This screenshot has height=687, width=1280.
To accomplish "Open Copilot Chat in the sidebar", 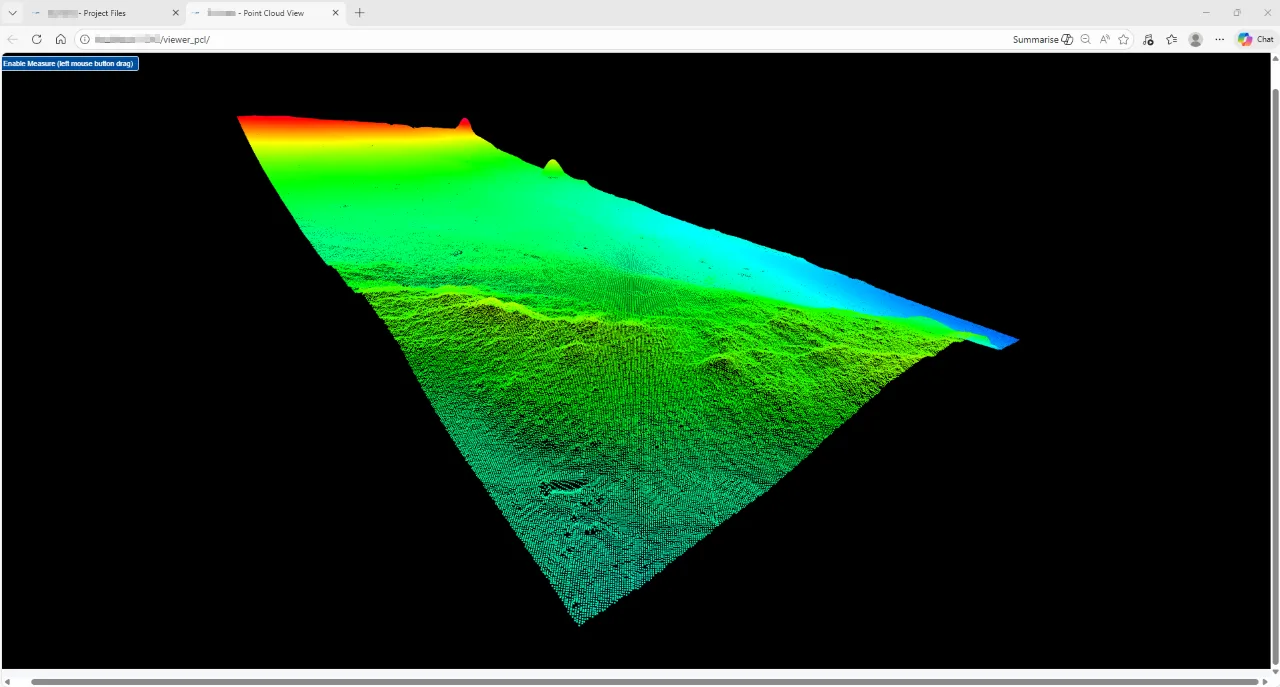I will [1256, 39].
